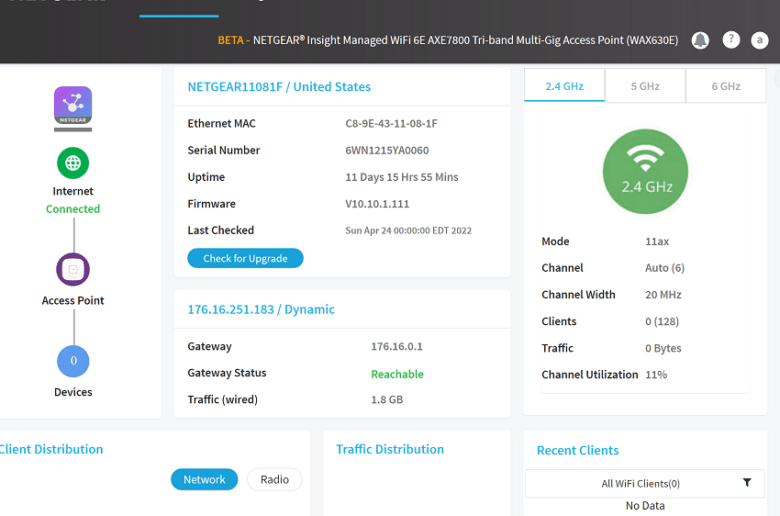Screen dimensions: 780x516
Task: Open the user account avatar icon
Action: [759, 40]
